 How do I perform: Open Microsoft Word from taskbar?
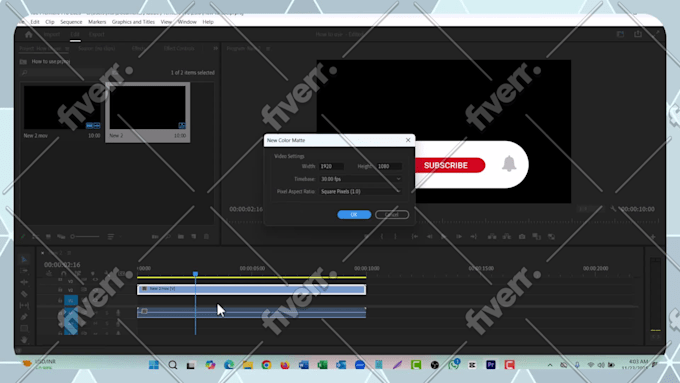pos(304,365)
